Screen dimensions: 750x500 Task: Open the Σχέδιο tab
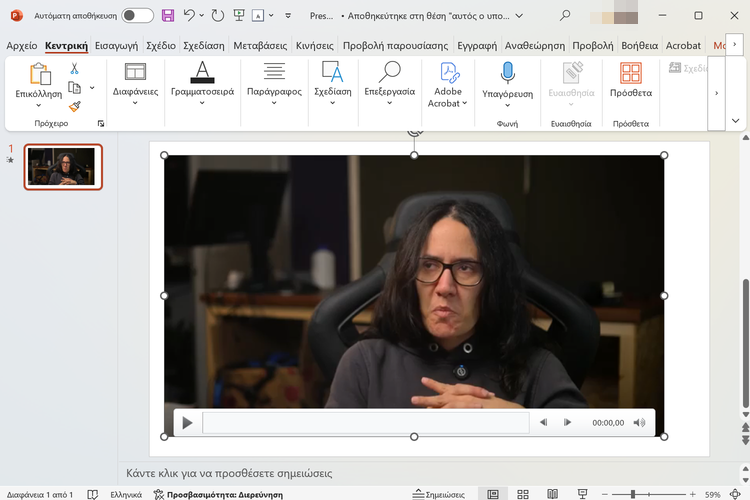(161, 45)
